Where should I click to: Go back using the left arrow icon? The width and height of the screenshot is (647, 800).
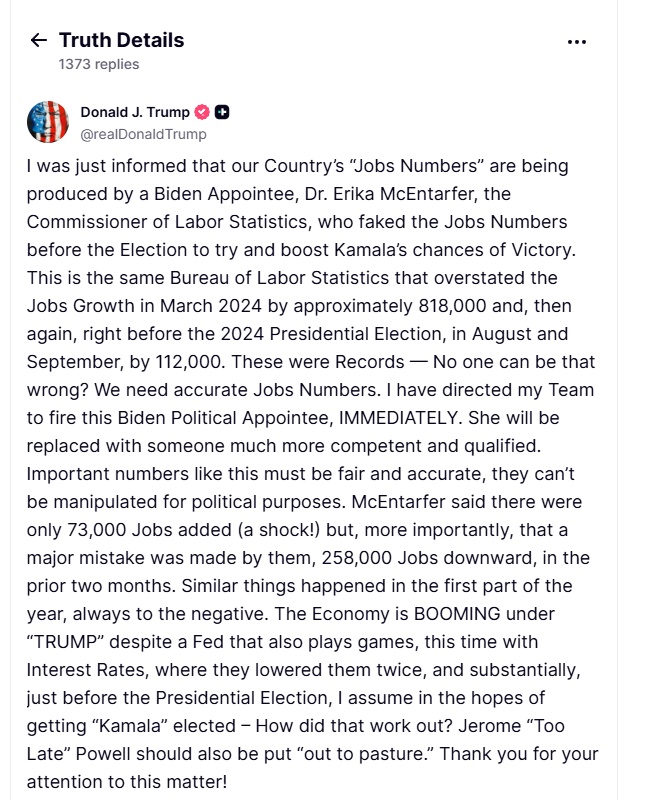pos(39,40)
